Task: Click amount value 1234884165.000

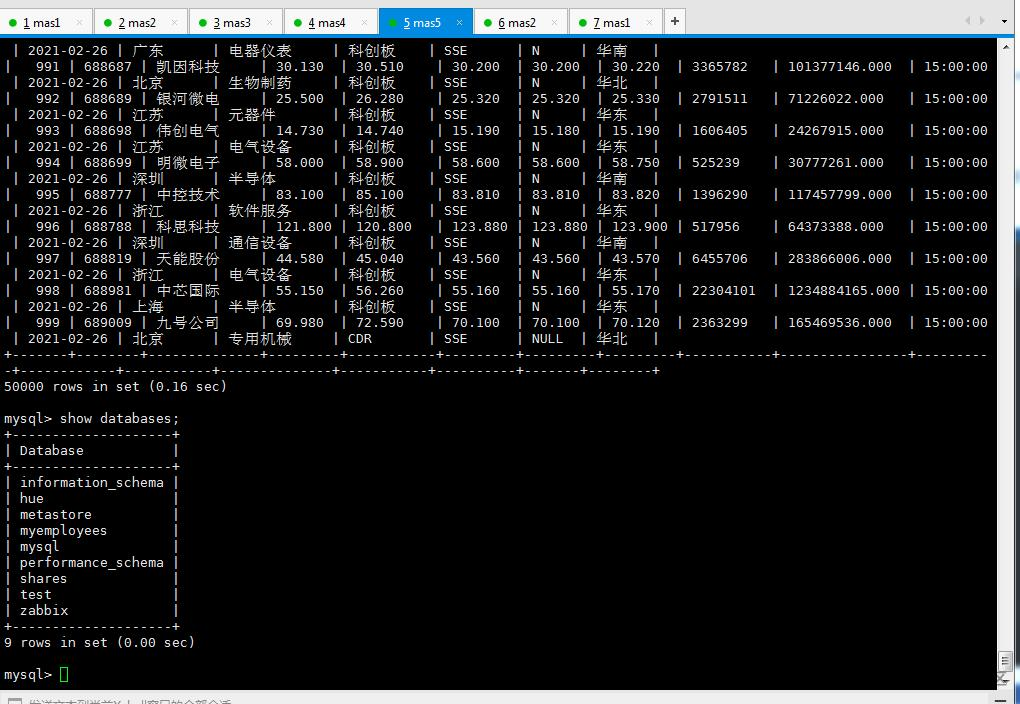Action: (844, 290)
